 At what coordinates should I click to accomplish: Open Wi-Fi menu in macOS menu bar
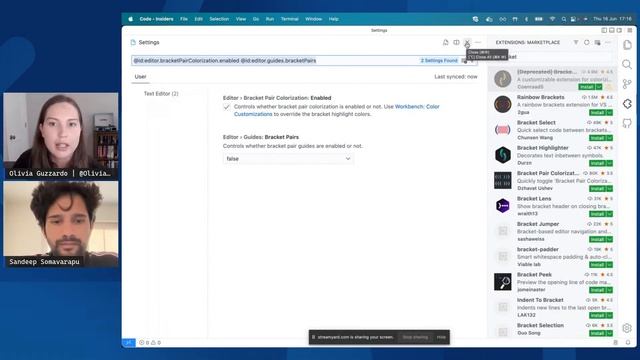(x=552, y=19)
